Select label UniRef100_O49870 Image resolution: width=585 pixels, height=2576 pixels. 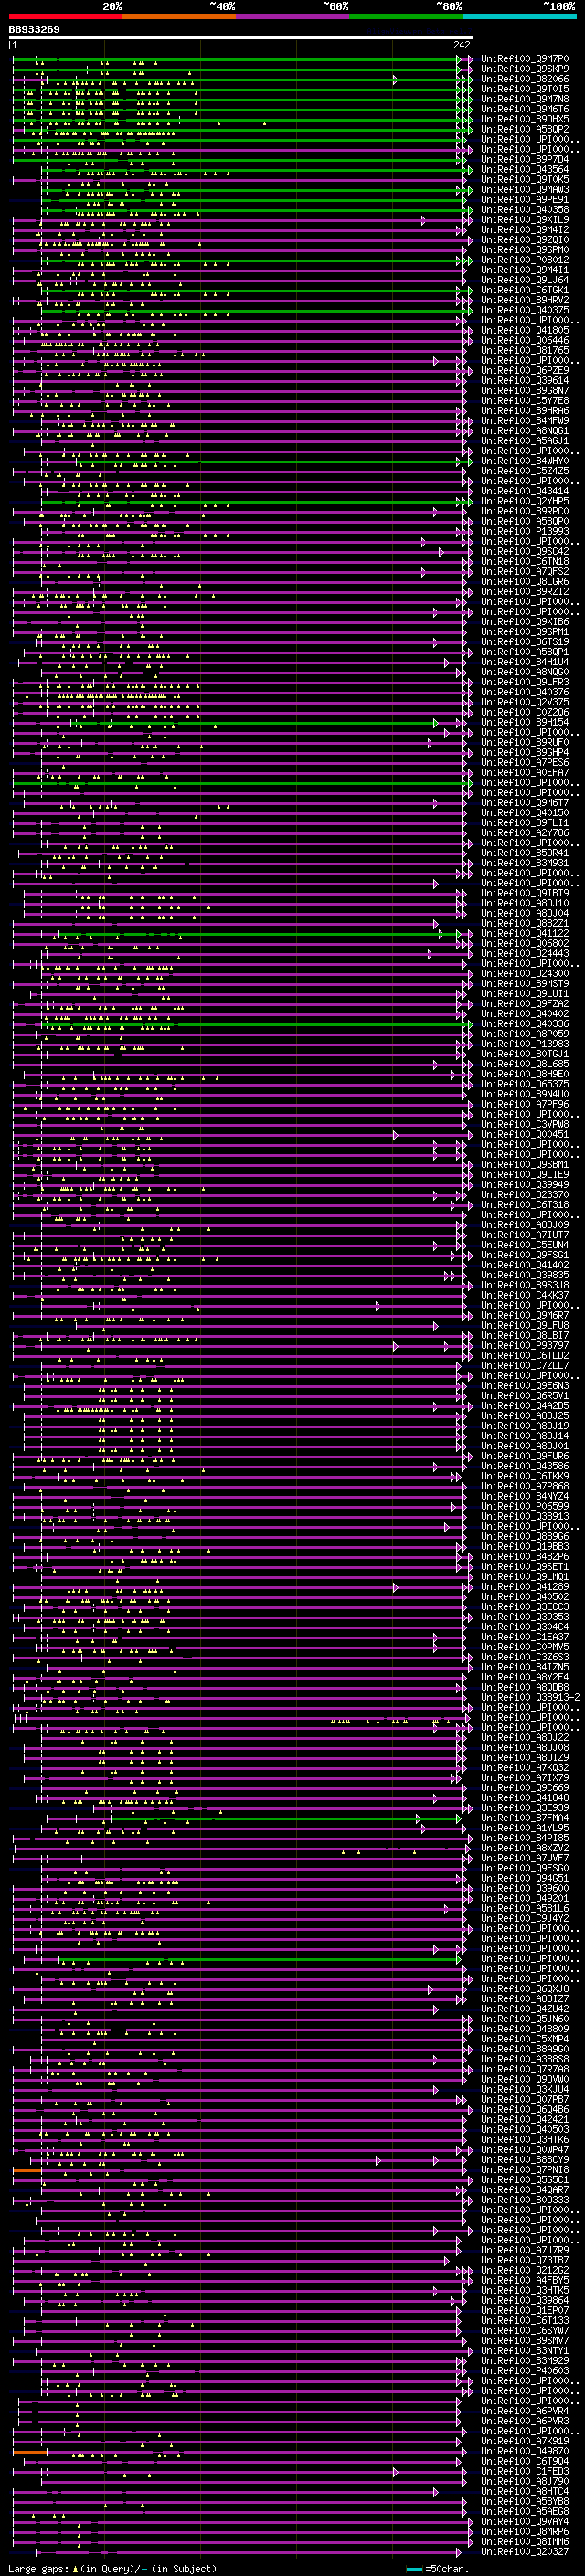(x=525, y=2450)
